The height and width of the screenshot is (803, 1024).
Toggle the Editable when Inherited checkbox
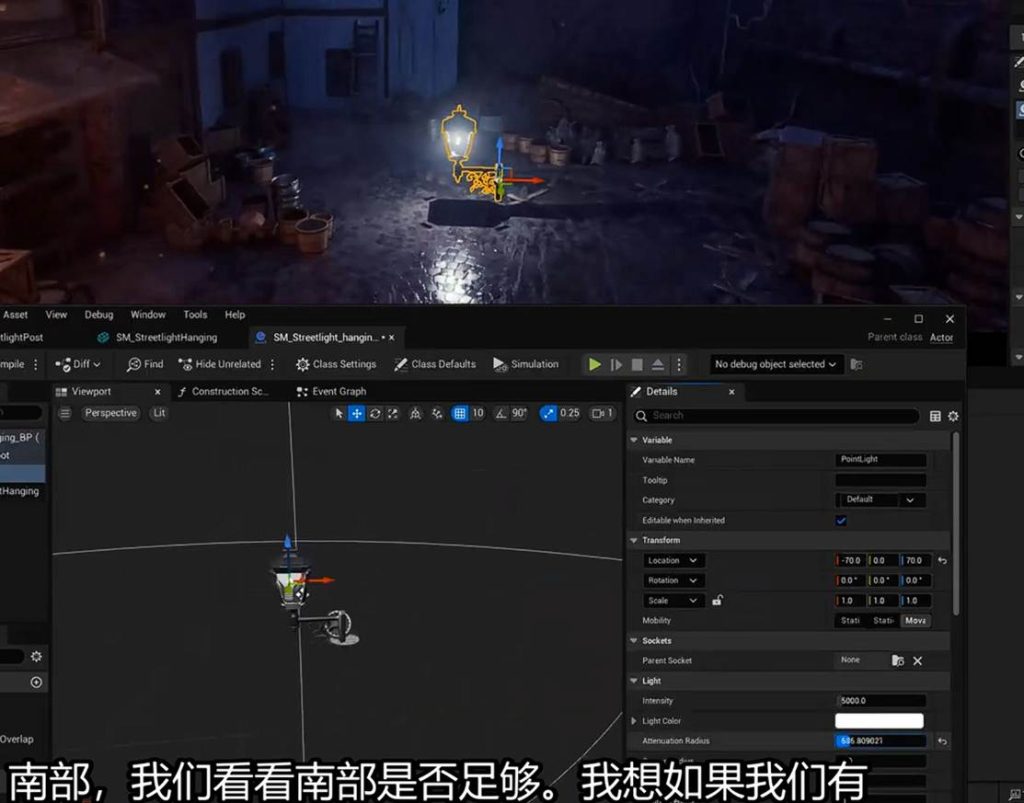pos(841,521)
